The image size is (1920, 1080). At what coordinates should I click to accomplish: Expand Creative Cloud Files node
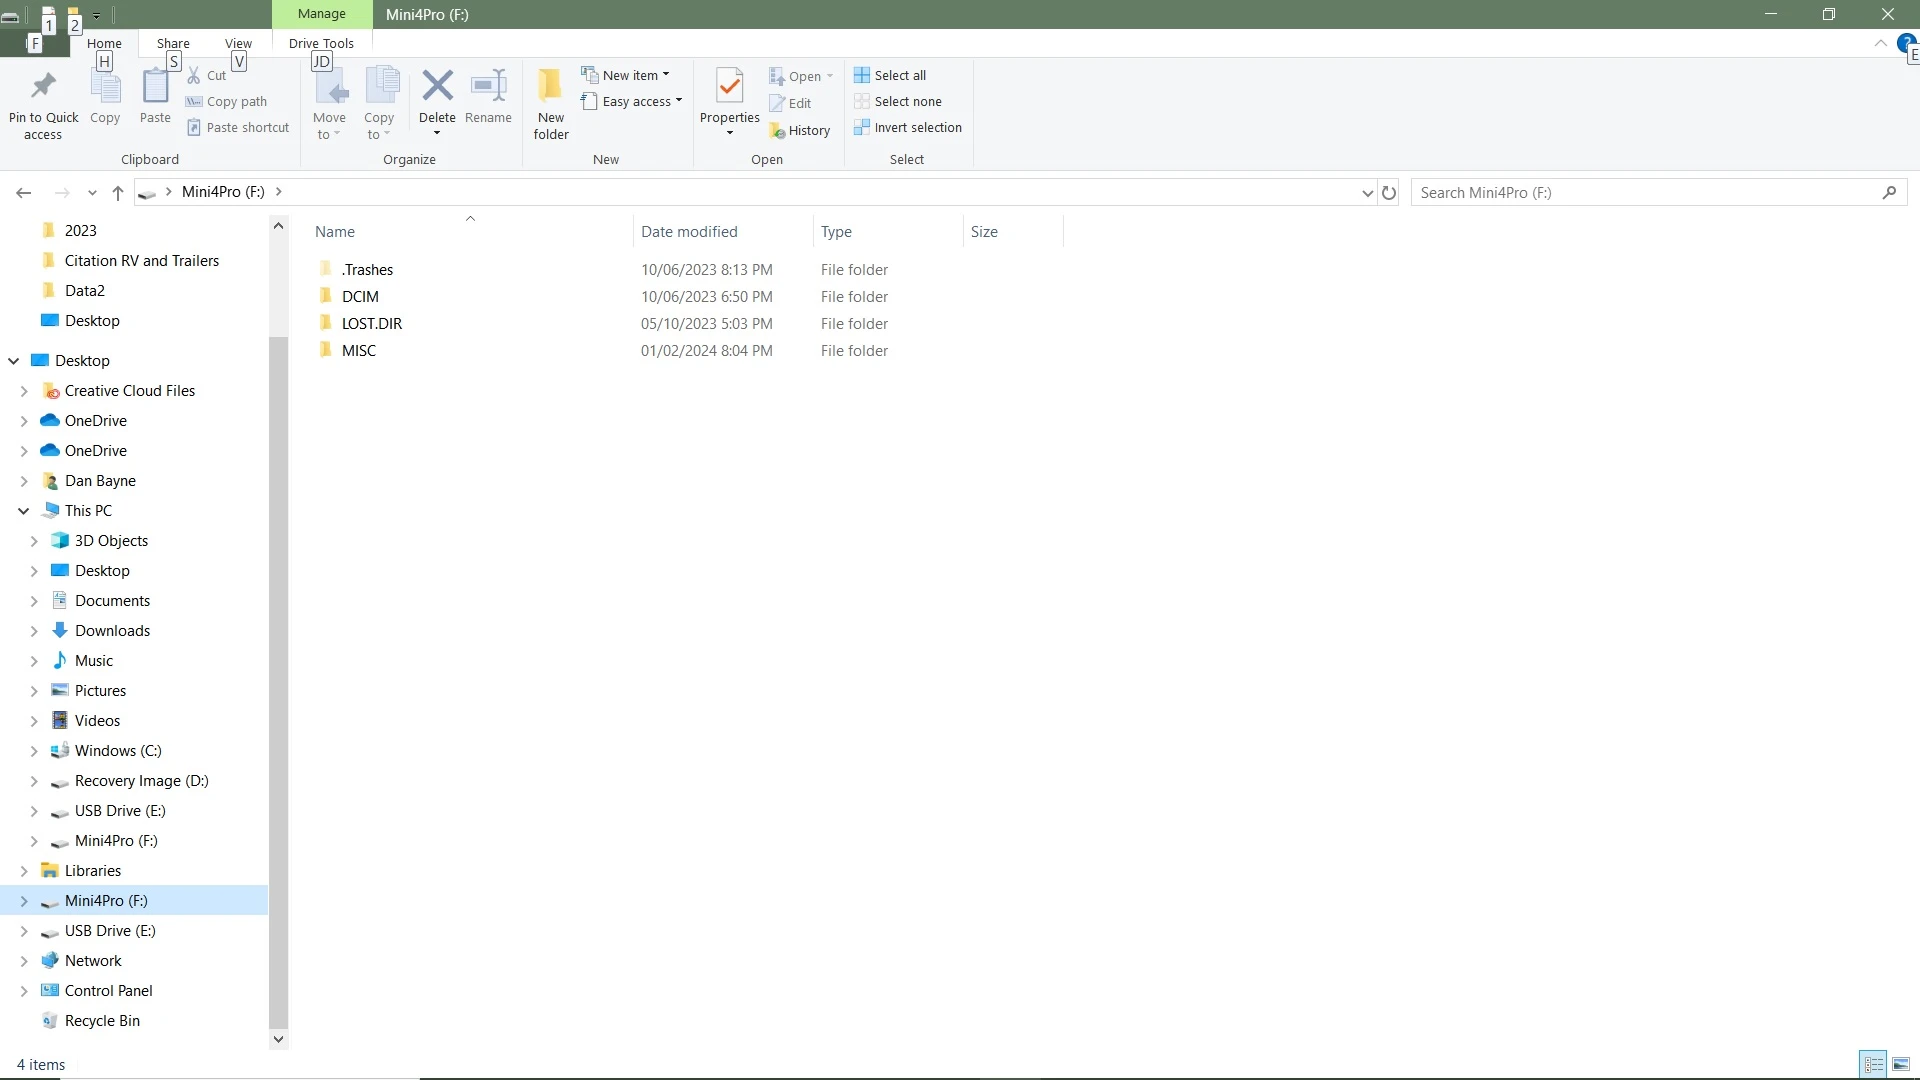point(24,391)
